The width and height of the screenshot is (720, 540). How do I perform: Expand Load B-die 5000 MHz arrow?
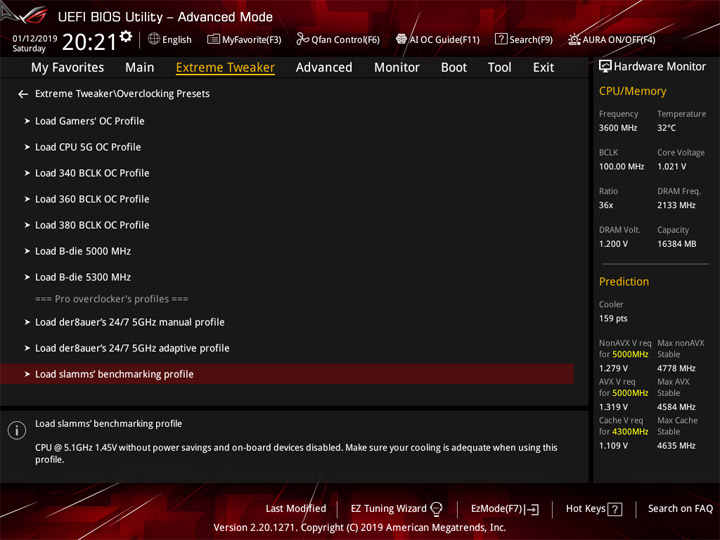pyautogui.click(x=27, y=251)
